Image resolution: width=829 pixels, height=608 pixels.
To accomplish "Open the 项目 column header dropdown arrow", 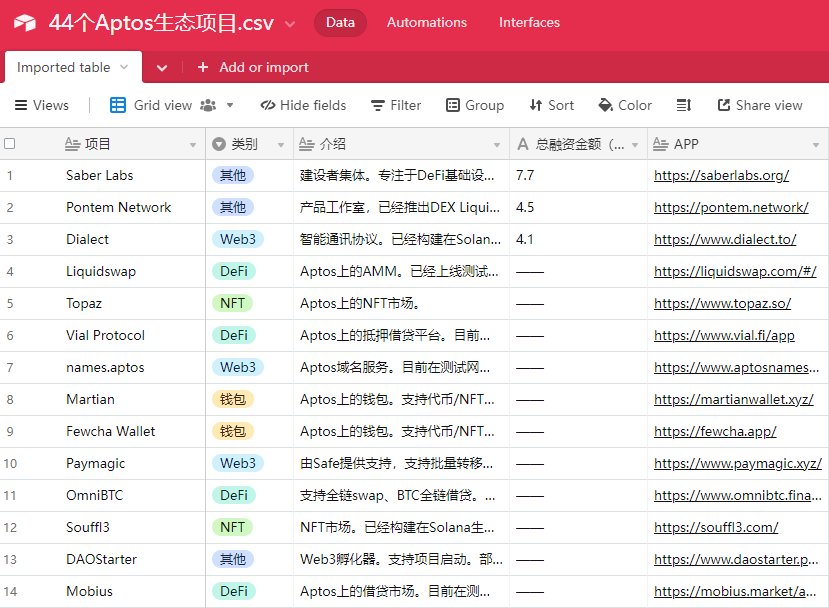I will [x=192, y=144].
